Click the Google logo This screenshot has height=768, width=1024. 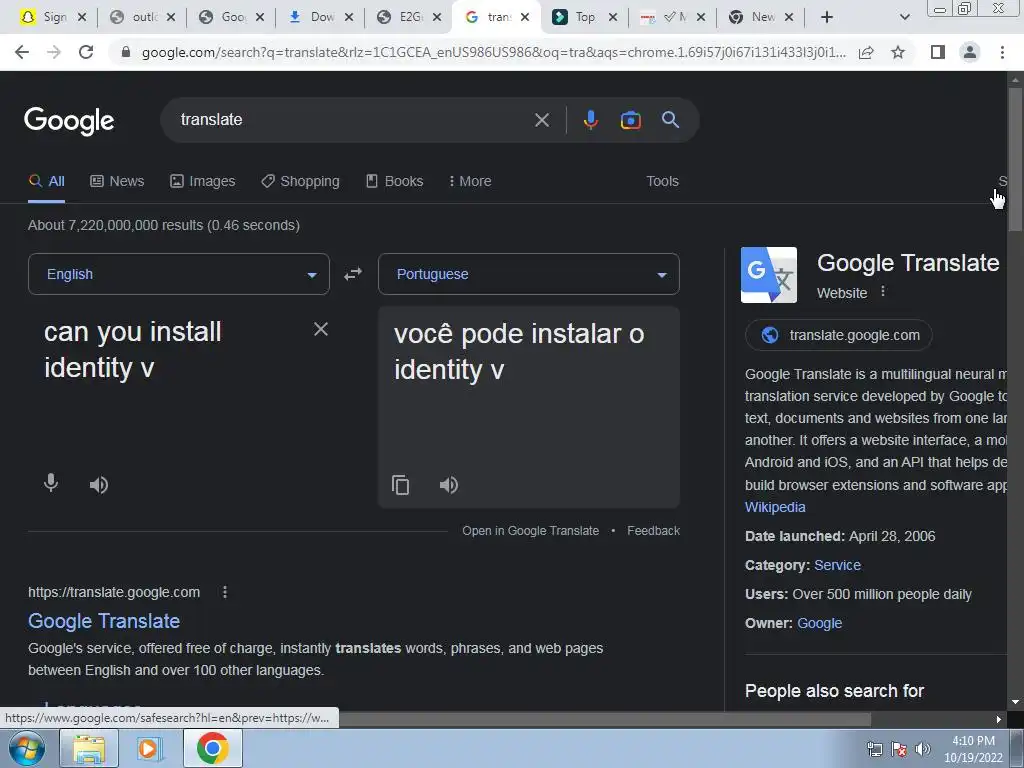tap(69, 121)
